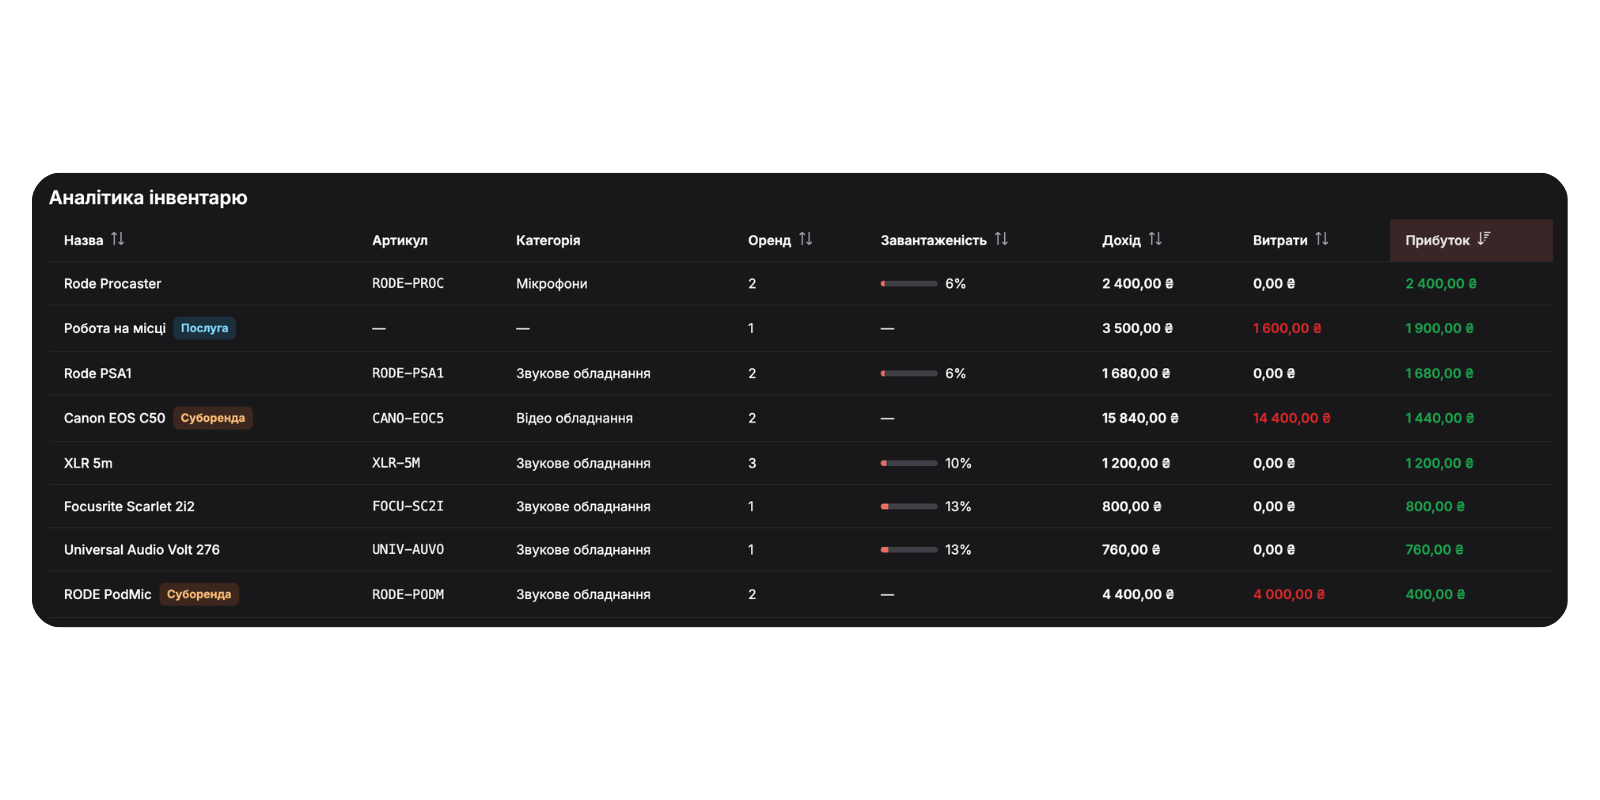The height and width of the screenshot is (800, 1600).
Task: Click sort arrows next to Оренд
Action: click(806, 239)
